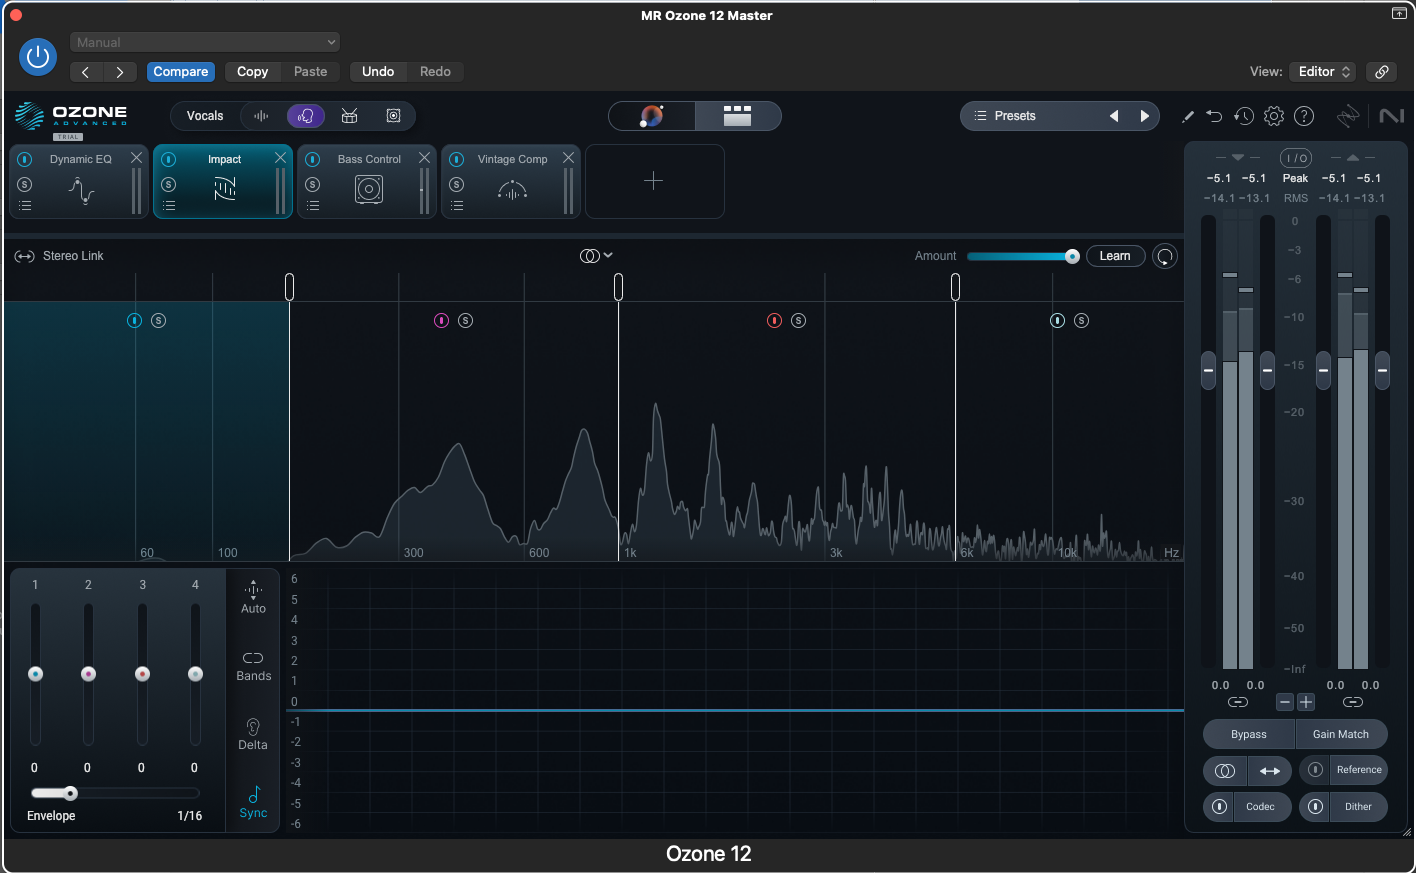Image resolution: width=1416 pixels, height=873 pixels.
Task: Solo the Impact module
Action: [x=167, y=184]
